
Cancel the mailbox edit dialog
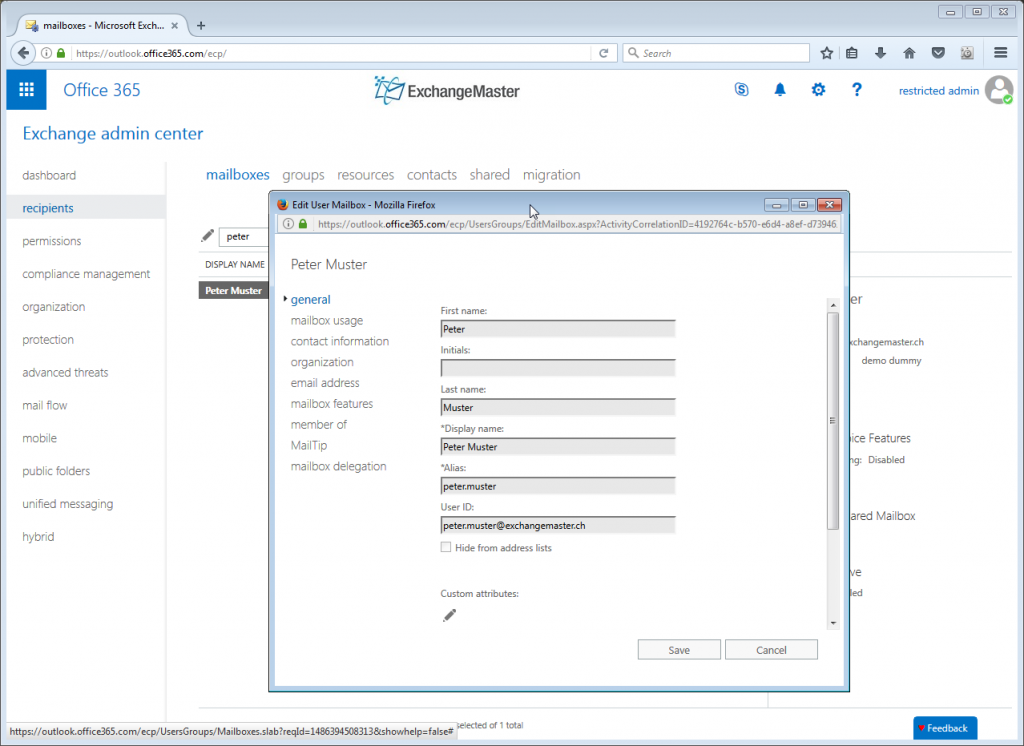point(771,649)
